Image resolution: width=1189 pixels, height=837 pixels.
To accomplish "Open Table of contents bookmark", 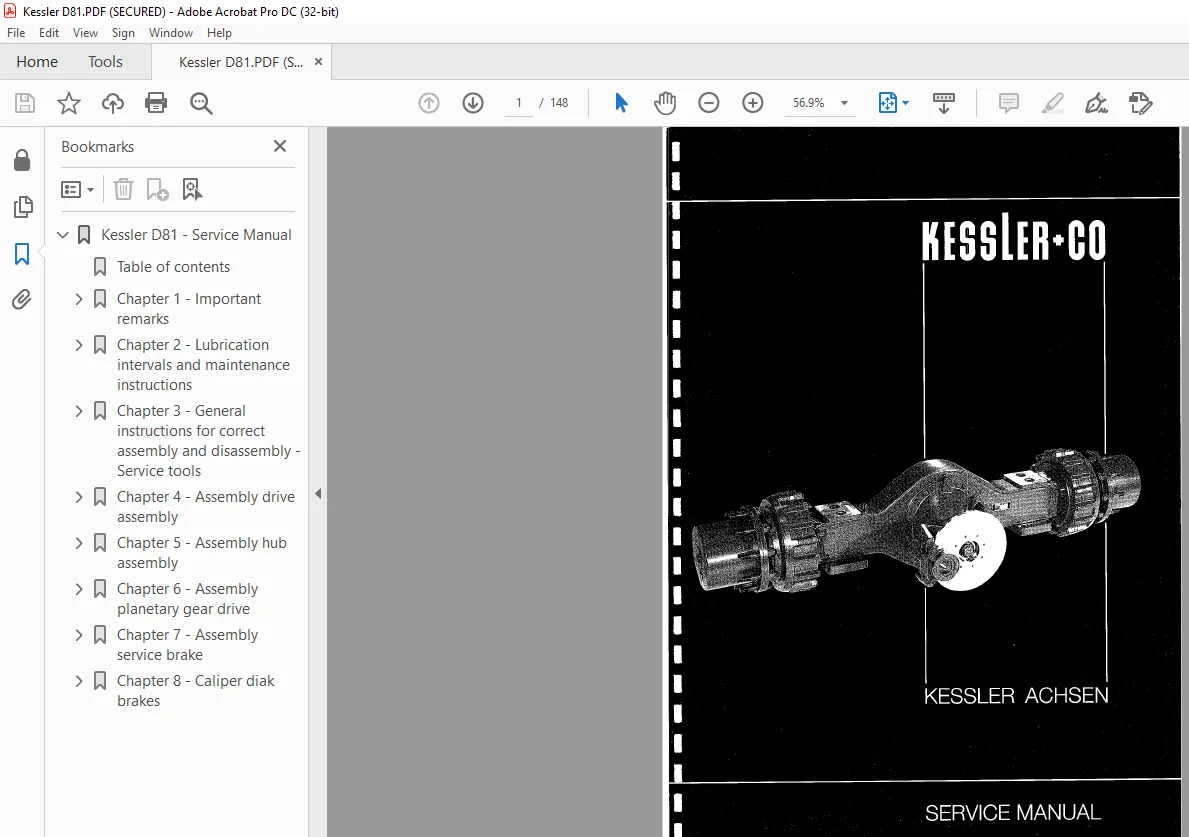I will coord(173,267).
